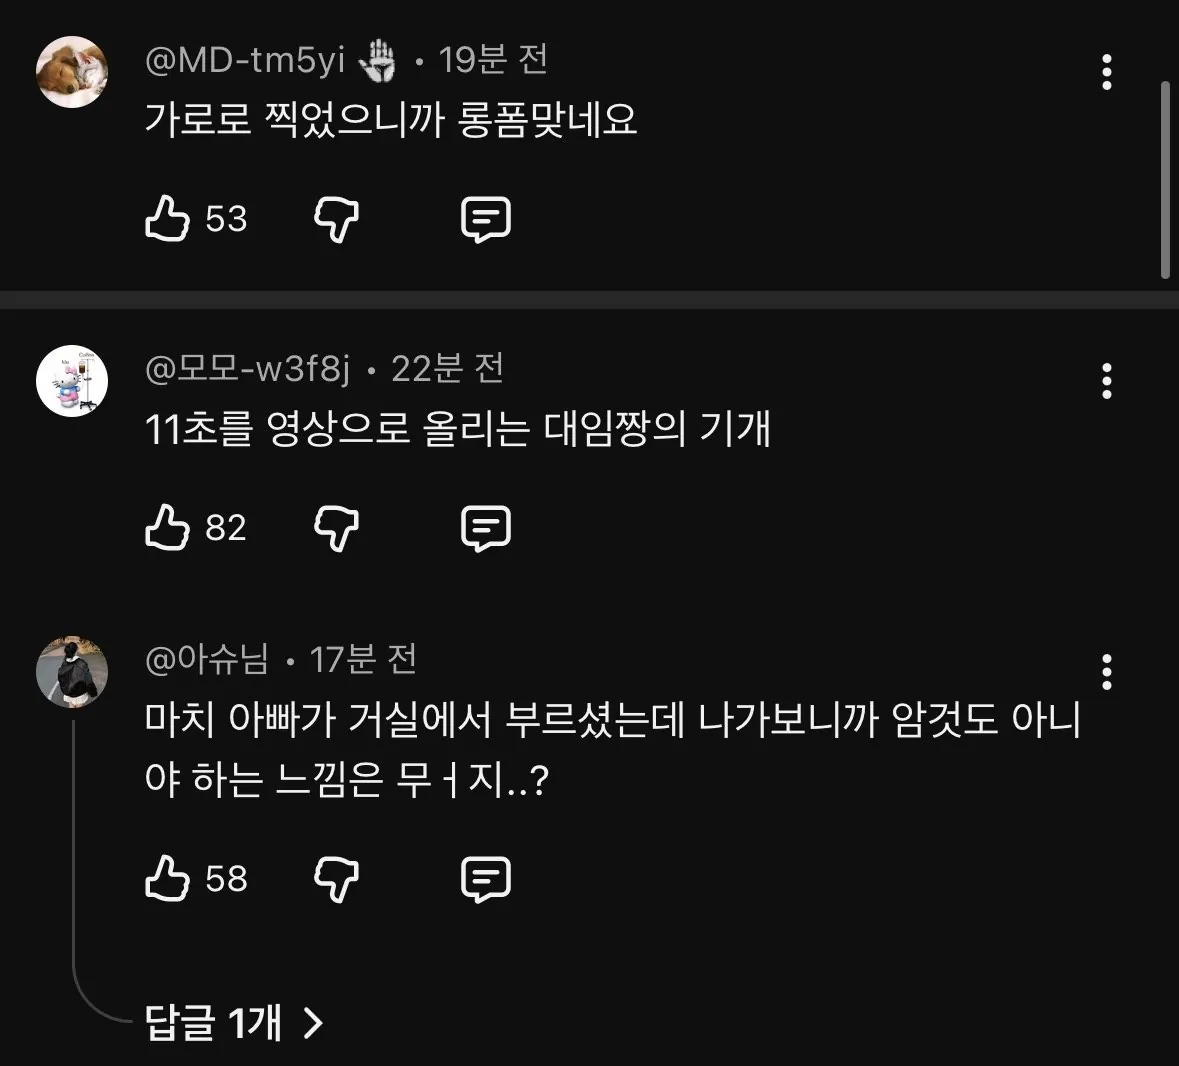
Task: Click the @아슈님 profile avatar
Action: pyautogui.click(x=72, y=671)
